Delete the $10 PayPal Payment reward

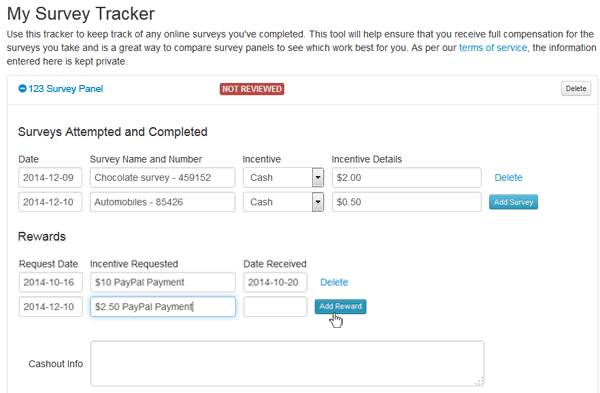[x=334, y=282]
